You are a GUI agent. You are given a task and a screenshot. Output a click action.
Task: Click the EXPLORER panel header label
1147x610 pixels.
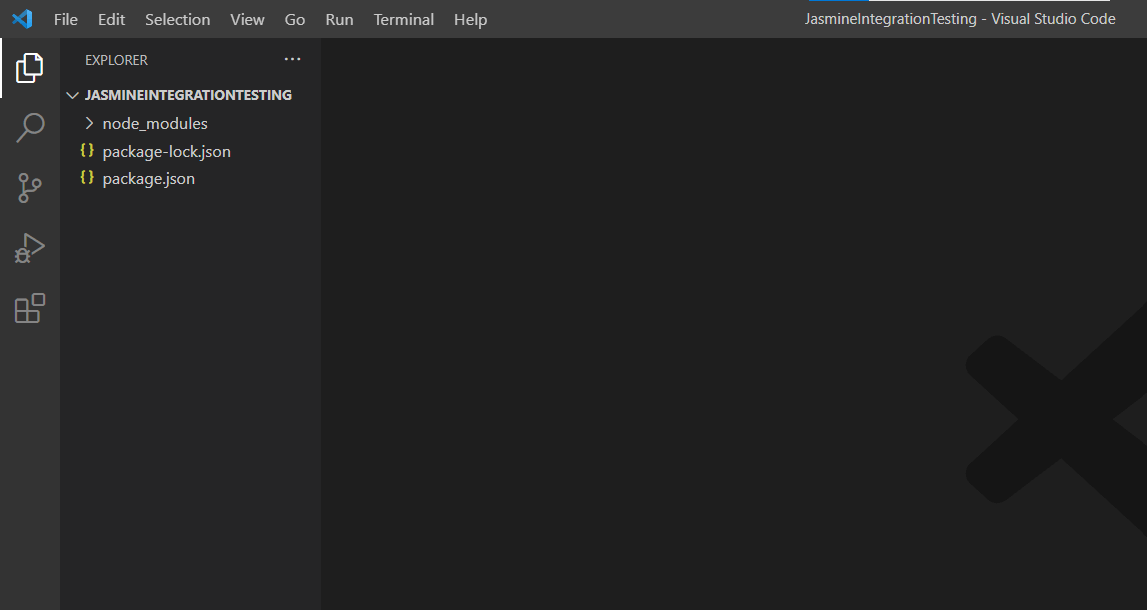pos(116,60)
